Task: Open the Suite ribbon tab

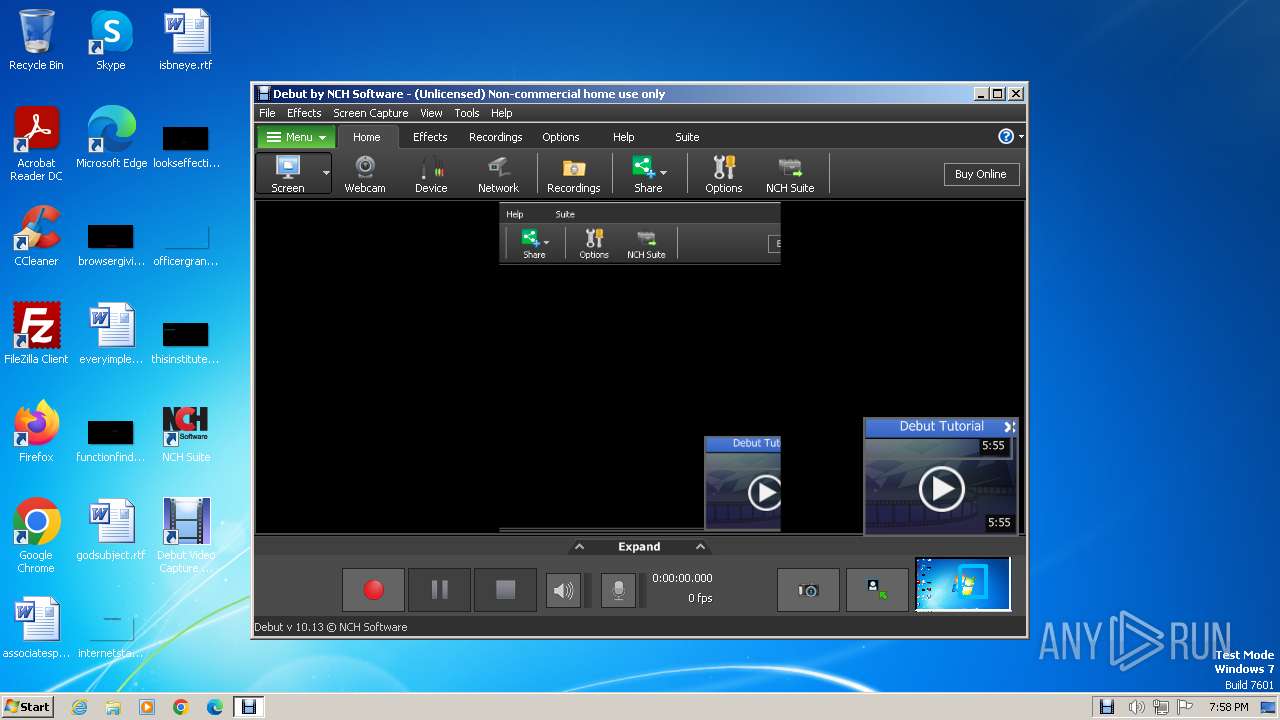Action: [x=687, y=137]
